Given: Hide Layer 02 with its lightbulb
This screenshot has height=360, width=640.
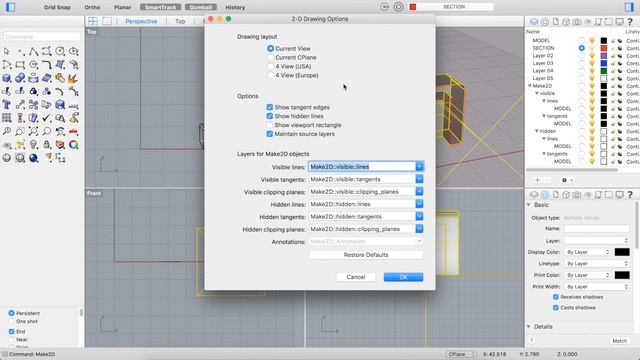Looking at the screenshot, I should (592, 56).
